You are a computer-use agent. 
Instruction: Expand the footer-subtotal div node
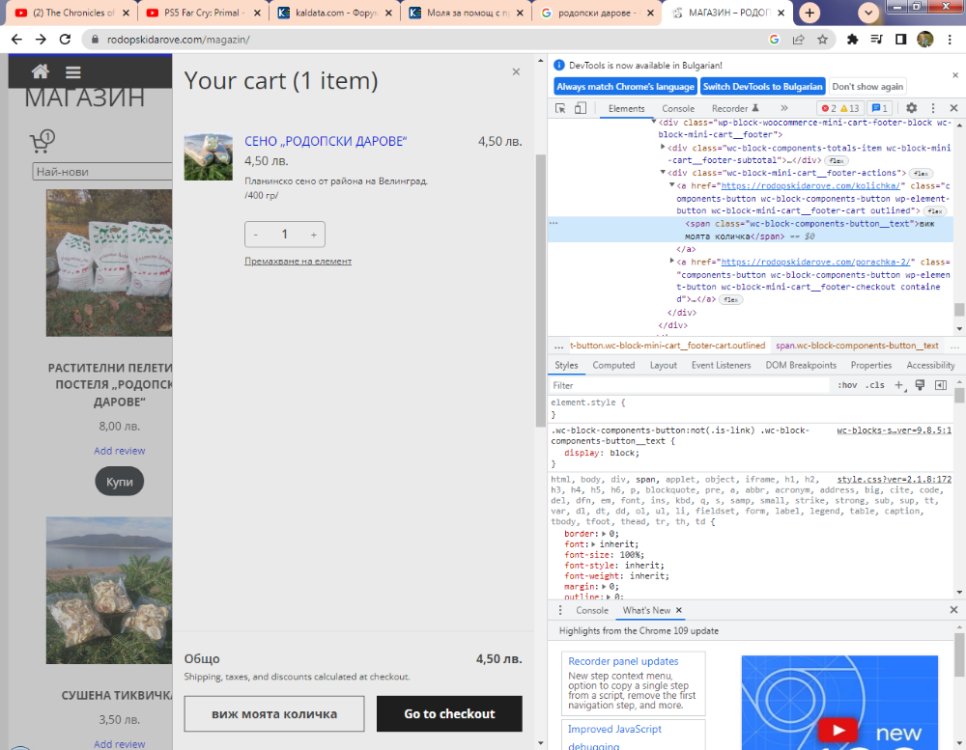[x=663, y=147]
